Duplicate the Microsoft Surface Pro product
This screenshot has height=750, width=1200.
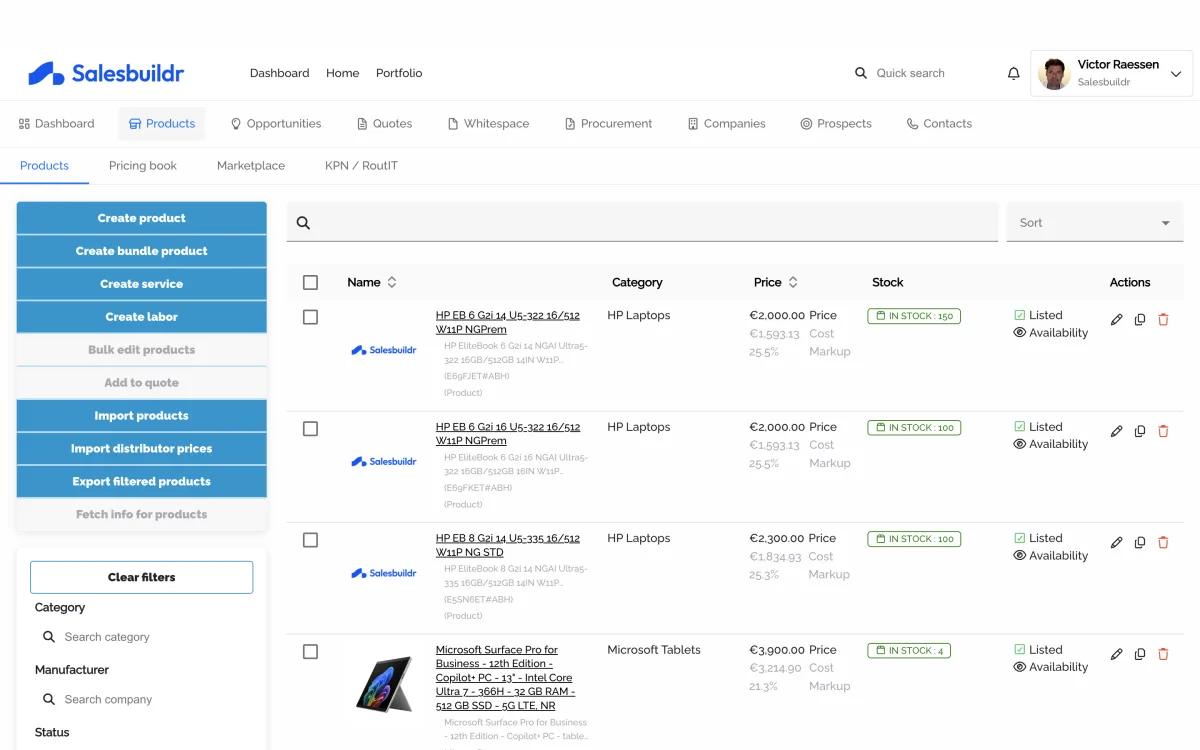[1140, 654]
